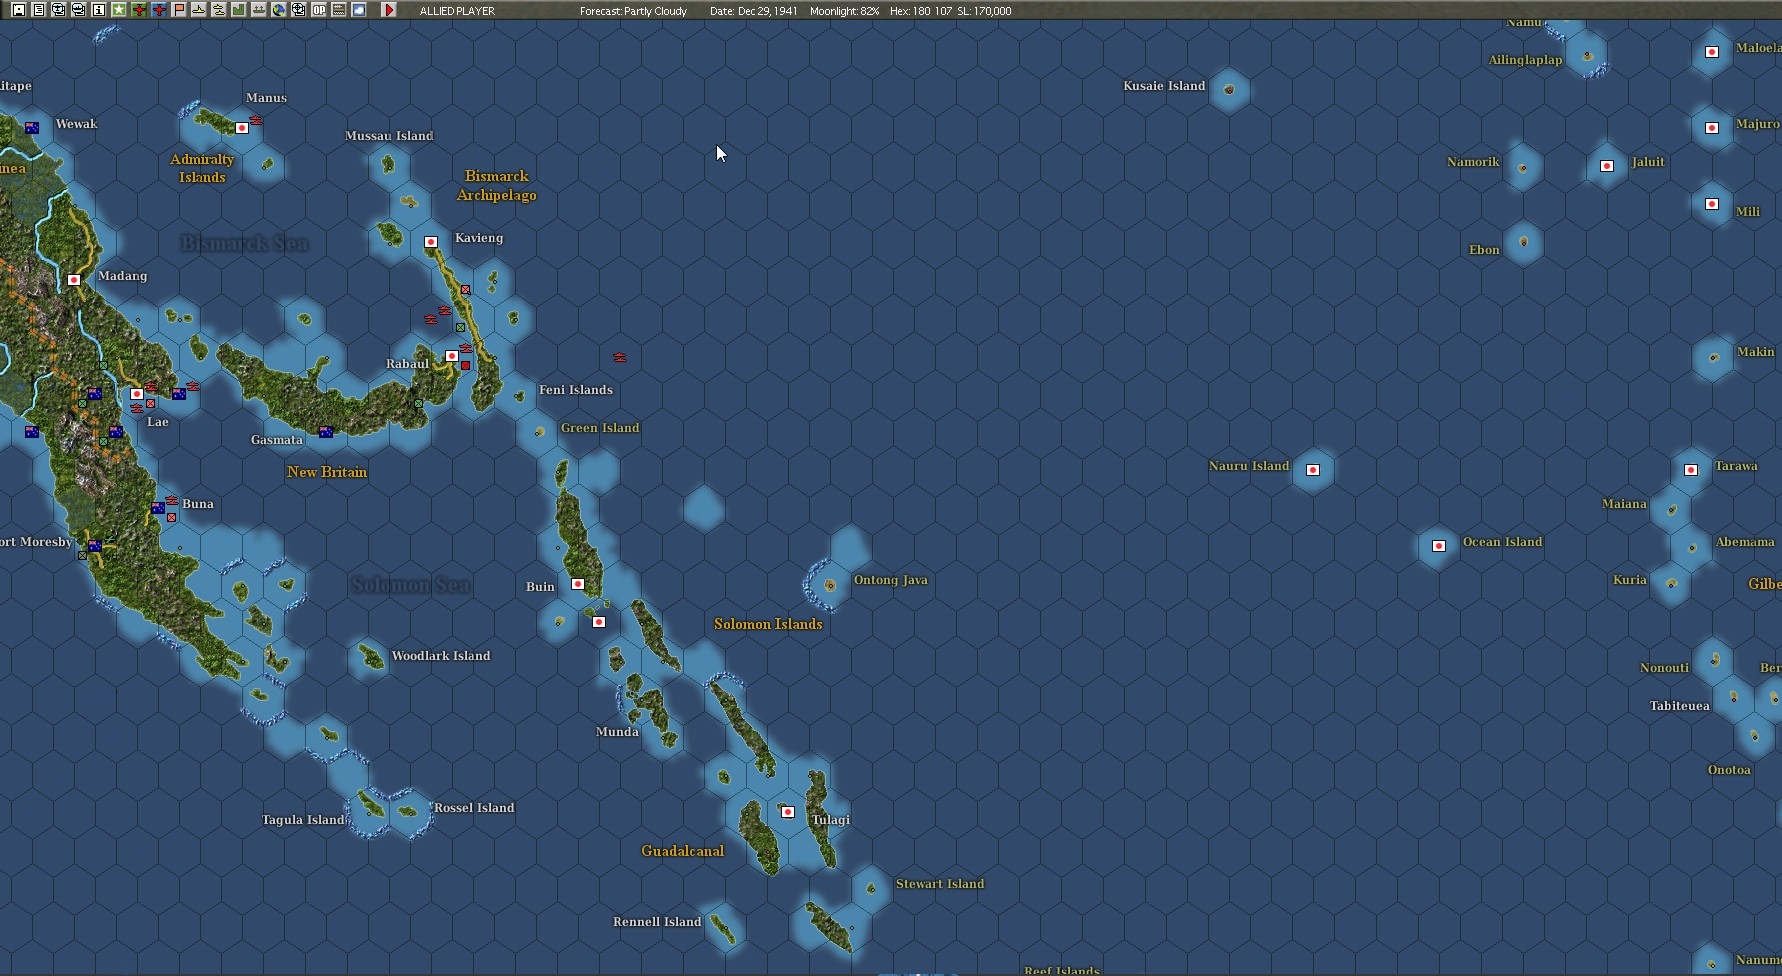The height and width of the screenshot is (976, 1782).
Task: Click the single yellow ship silhouette icon
Action: point(199,10)
